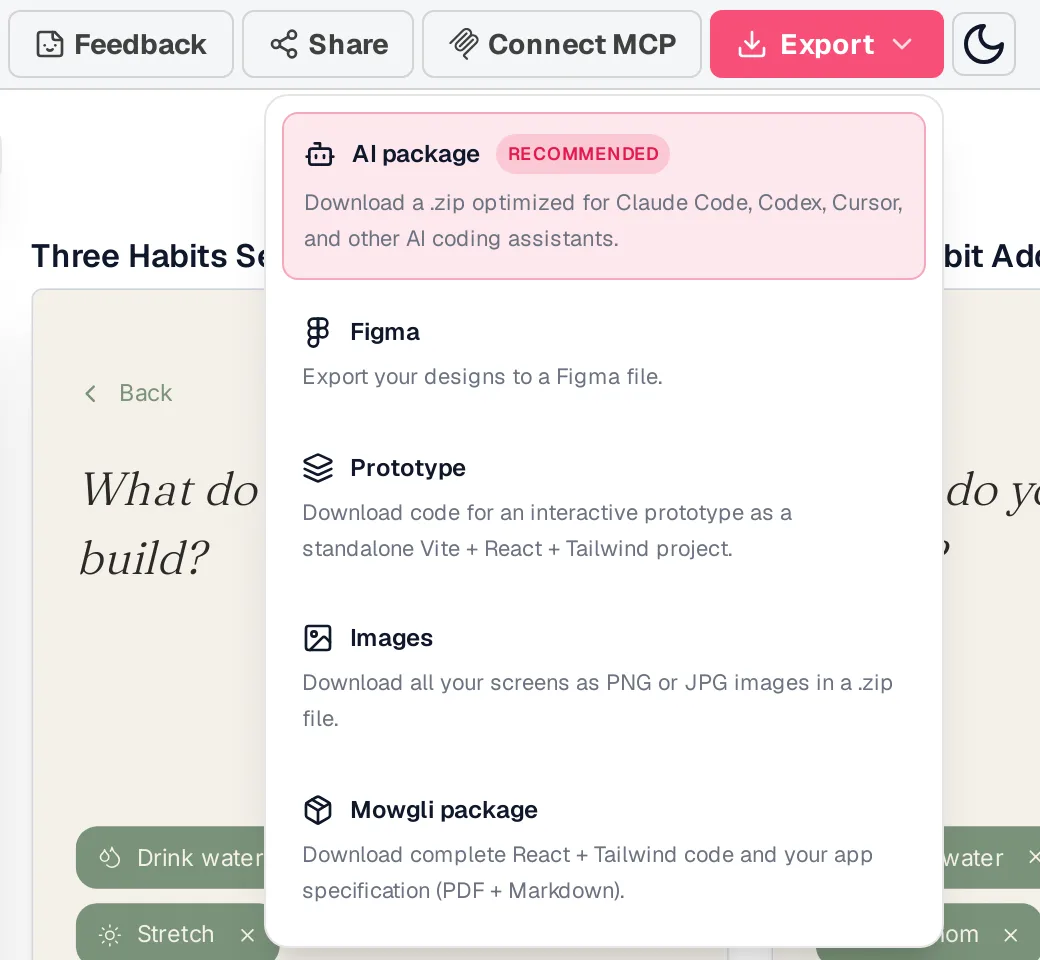Viewport: 1040px width, 960px height.
Task: Toggle dark mode with moon icon
Action: pos(984,44)
